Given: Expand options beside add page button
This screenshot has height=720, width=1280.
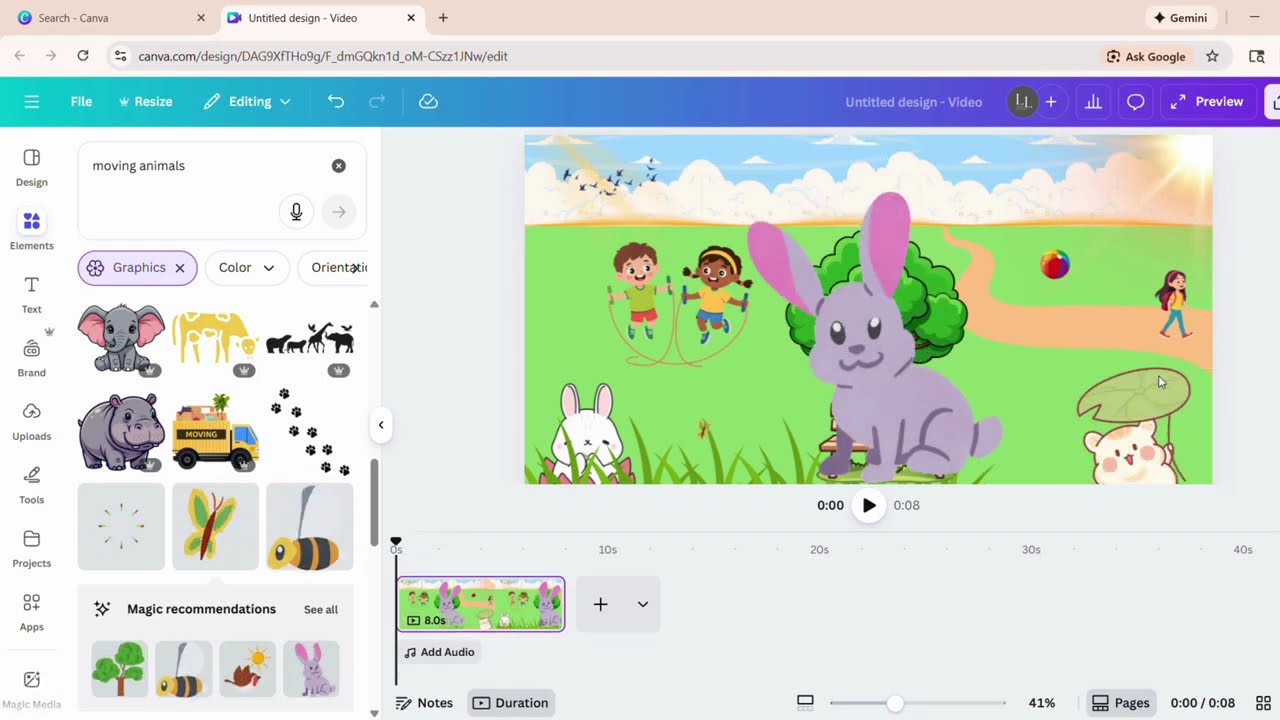Looking at the screenshot, I should coord(642,604).
